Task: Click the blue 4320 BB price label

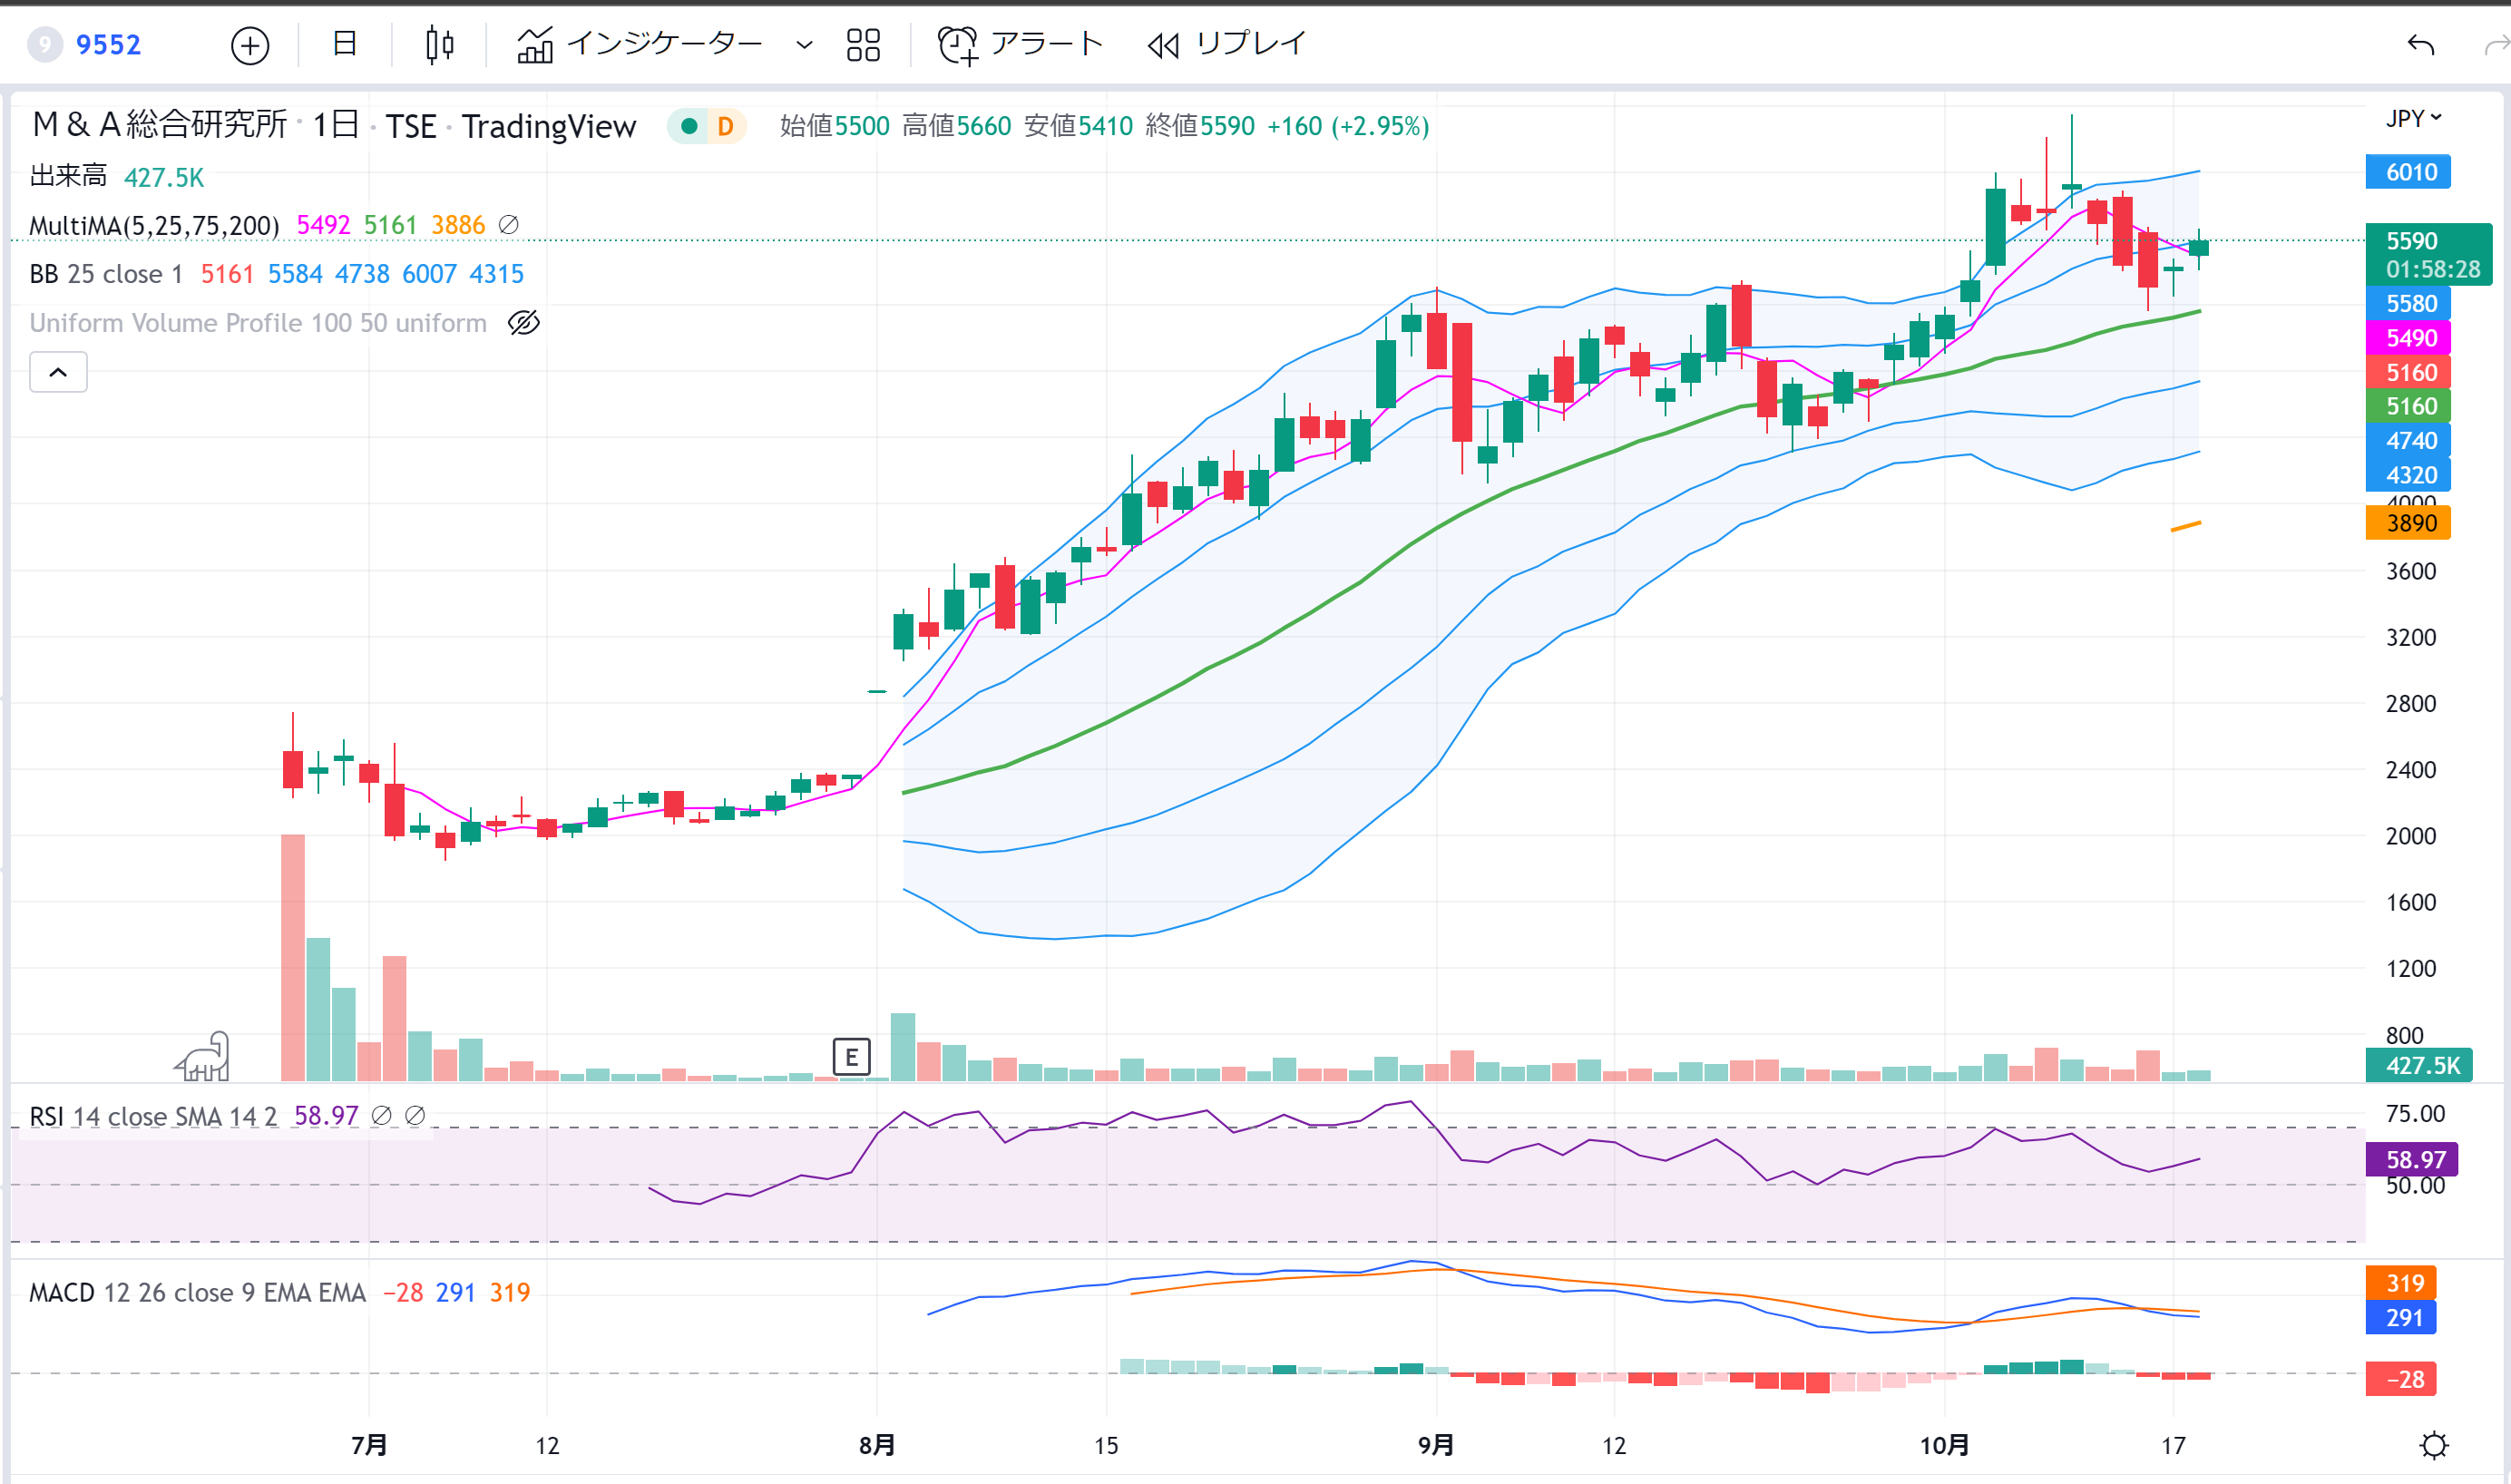Action: tap(2409, 475)
